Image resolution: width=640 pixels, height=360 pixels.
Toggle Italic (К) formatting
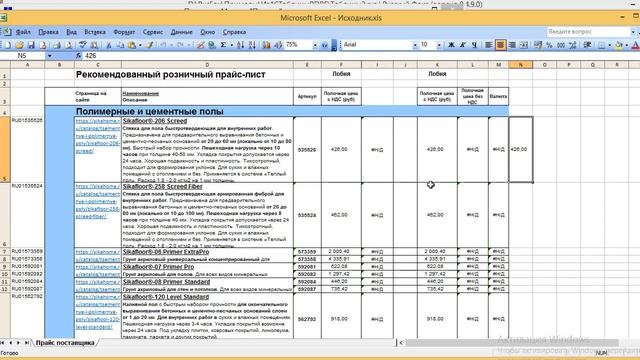click(x=462, y=45)
